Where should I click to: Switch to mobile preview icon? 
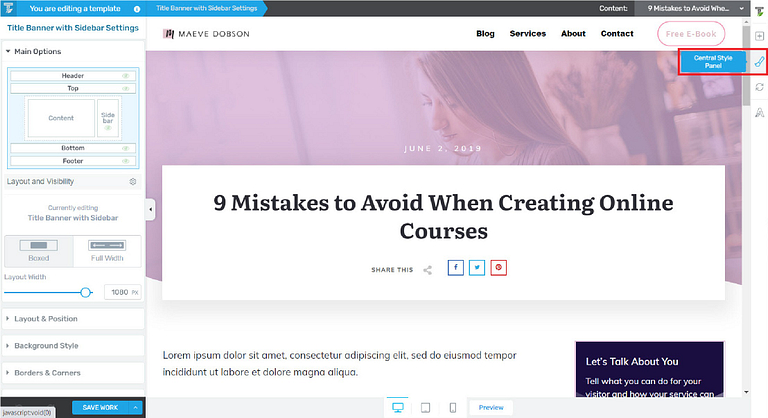point(453,408)
